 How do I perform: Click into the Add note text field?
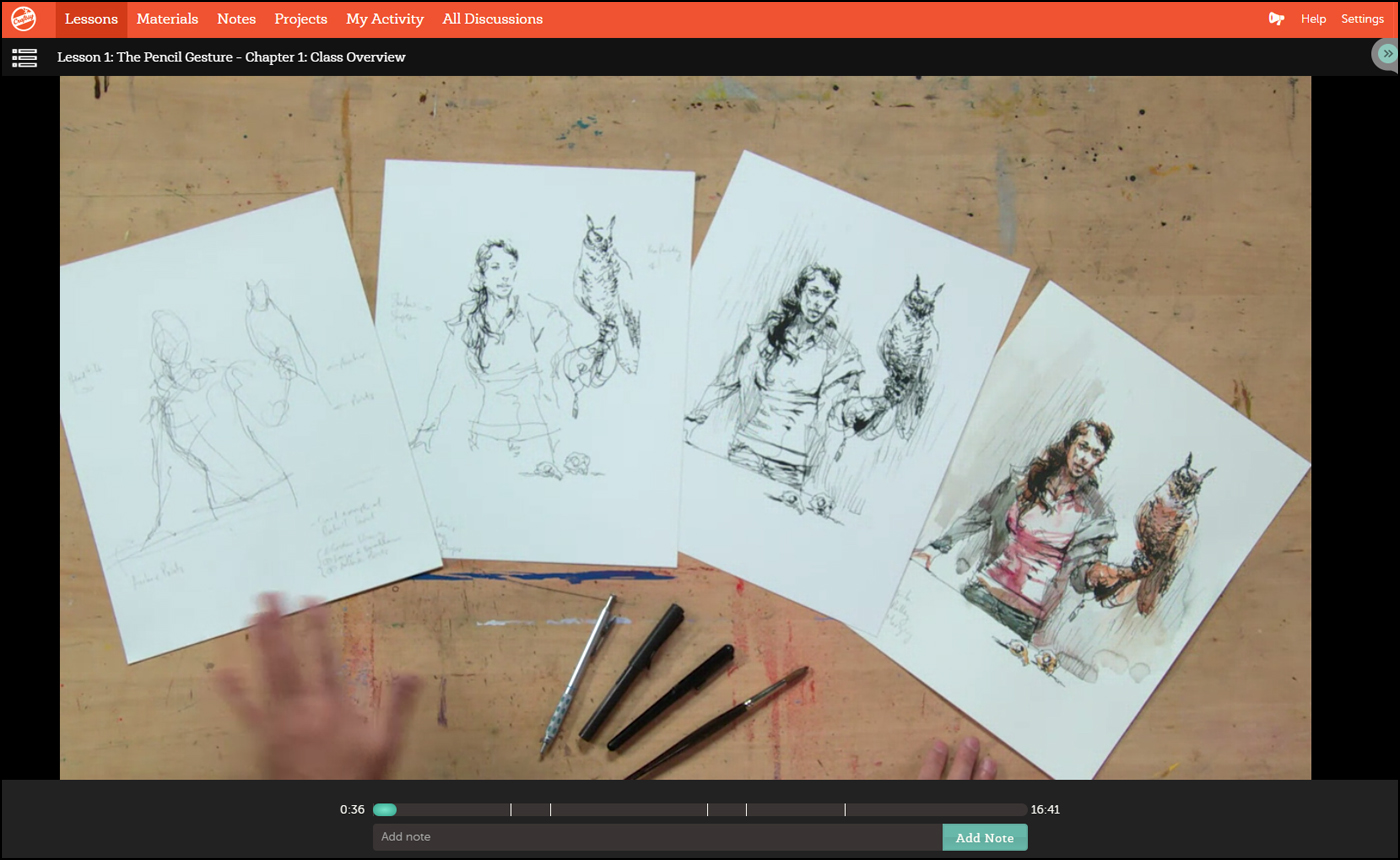pos(657,837)
